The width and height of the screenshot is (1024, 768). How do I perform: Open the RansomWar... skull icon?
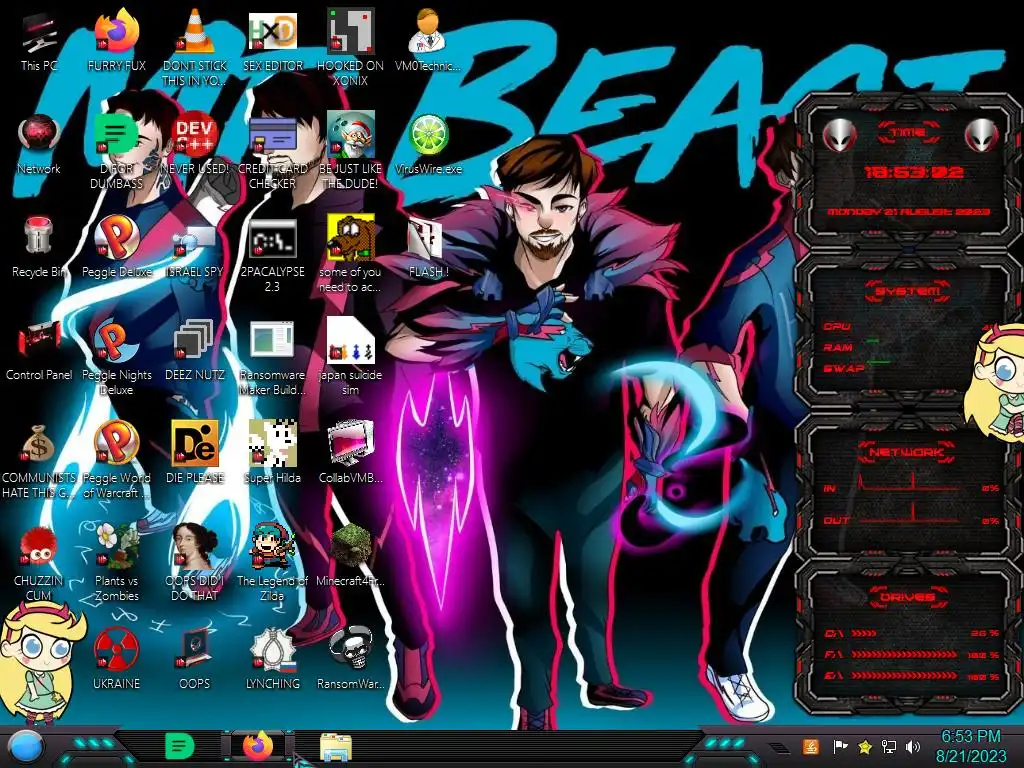[350, 659]
